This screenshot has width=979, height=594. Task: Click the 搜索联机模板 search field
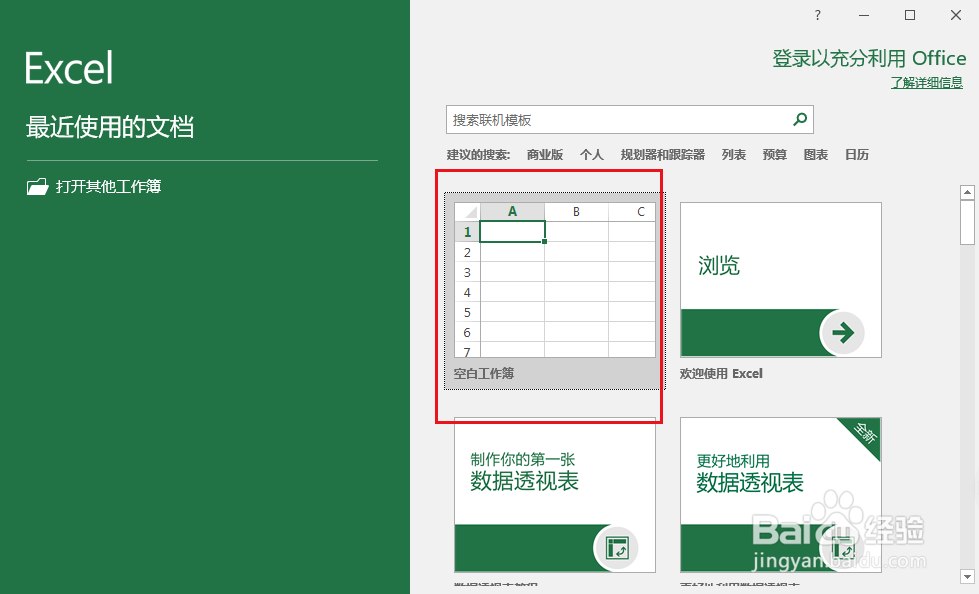tap(629, 119)
